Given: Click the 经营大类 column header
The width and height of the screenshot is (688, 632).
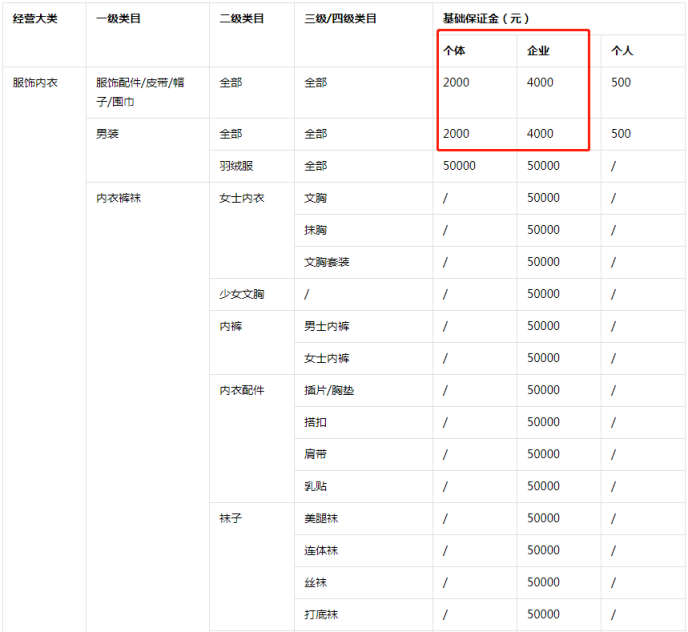Looking at the screenshot, I should click(x=35, y=19).
